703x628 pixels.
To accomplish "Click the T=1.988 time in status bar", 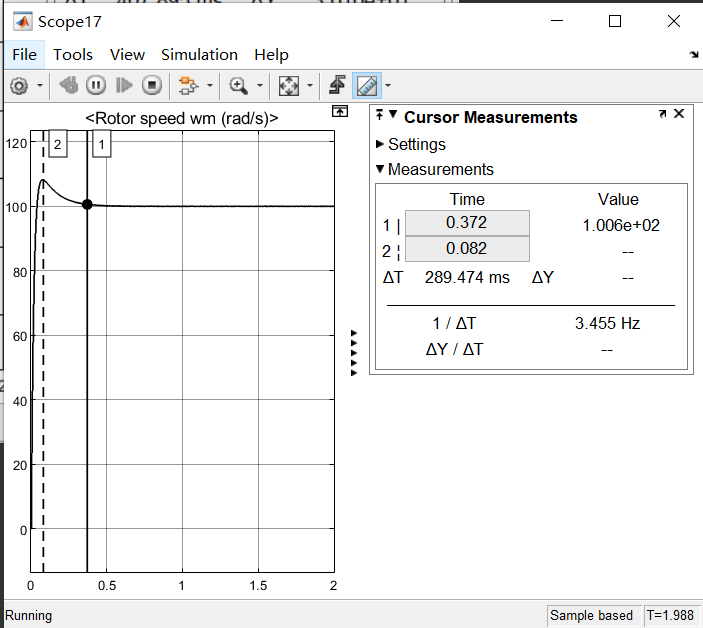I will coord(670,615).
